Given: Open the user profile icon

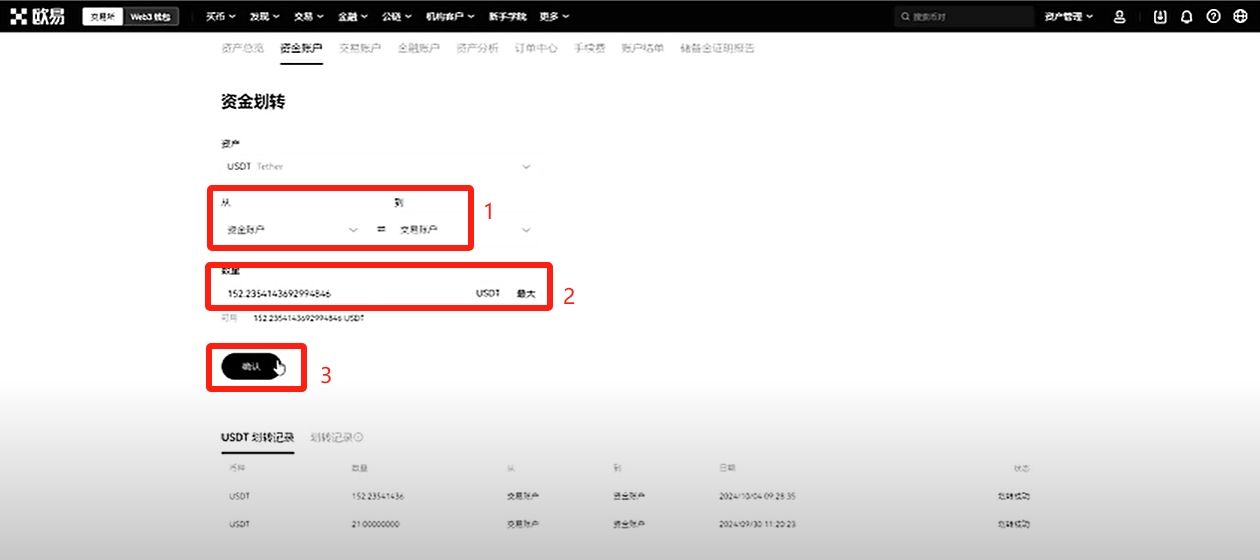Looking at the screenshot, I should click(1119, 17).
